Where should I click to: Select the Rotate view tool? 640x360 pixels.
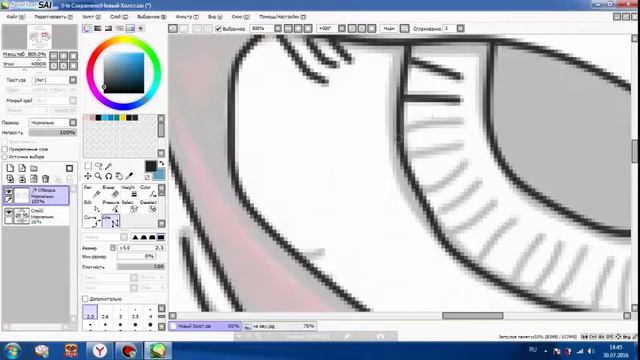coord(108,176)
